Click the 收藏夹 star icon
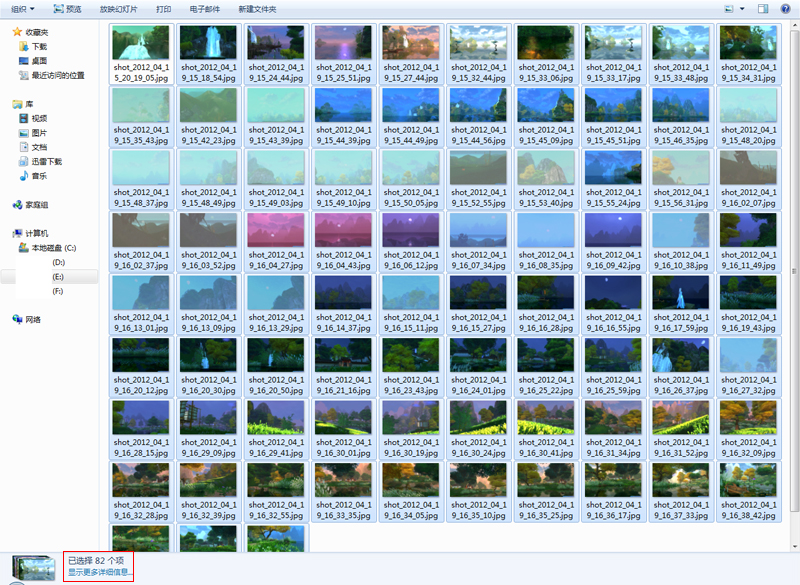This screenshot has width=800, height=585. 17,32
